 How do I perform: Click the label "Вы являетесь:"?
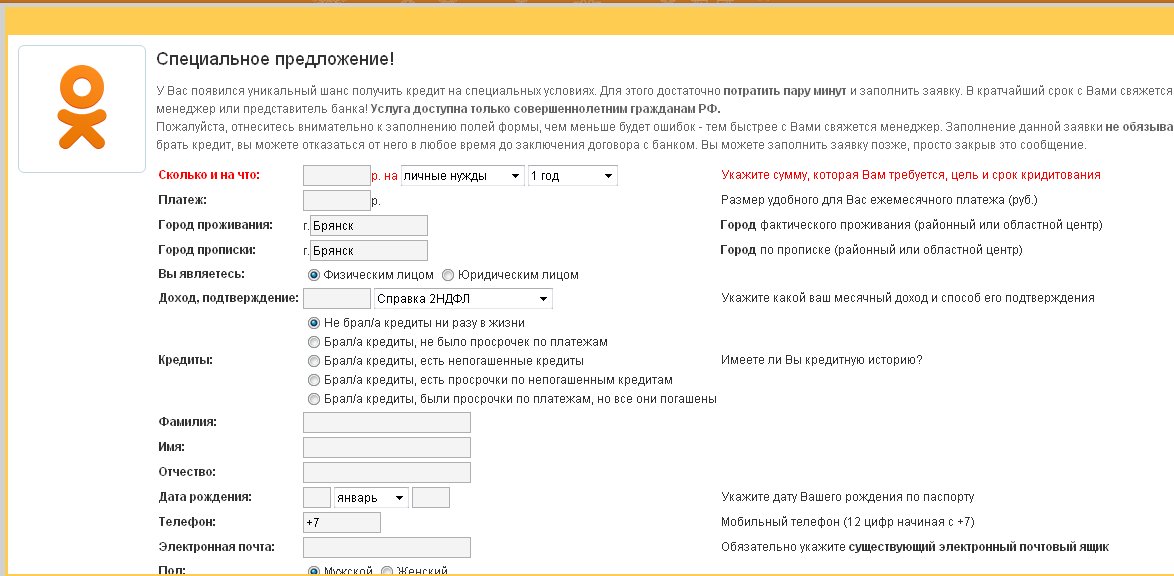pyautogui.click(x=201, y=274)
